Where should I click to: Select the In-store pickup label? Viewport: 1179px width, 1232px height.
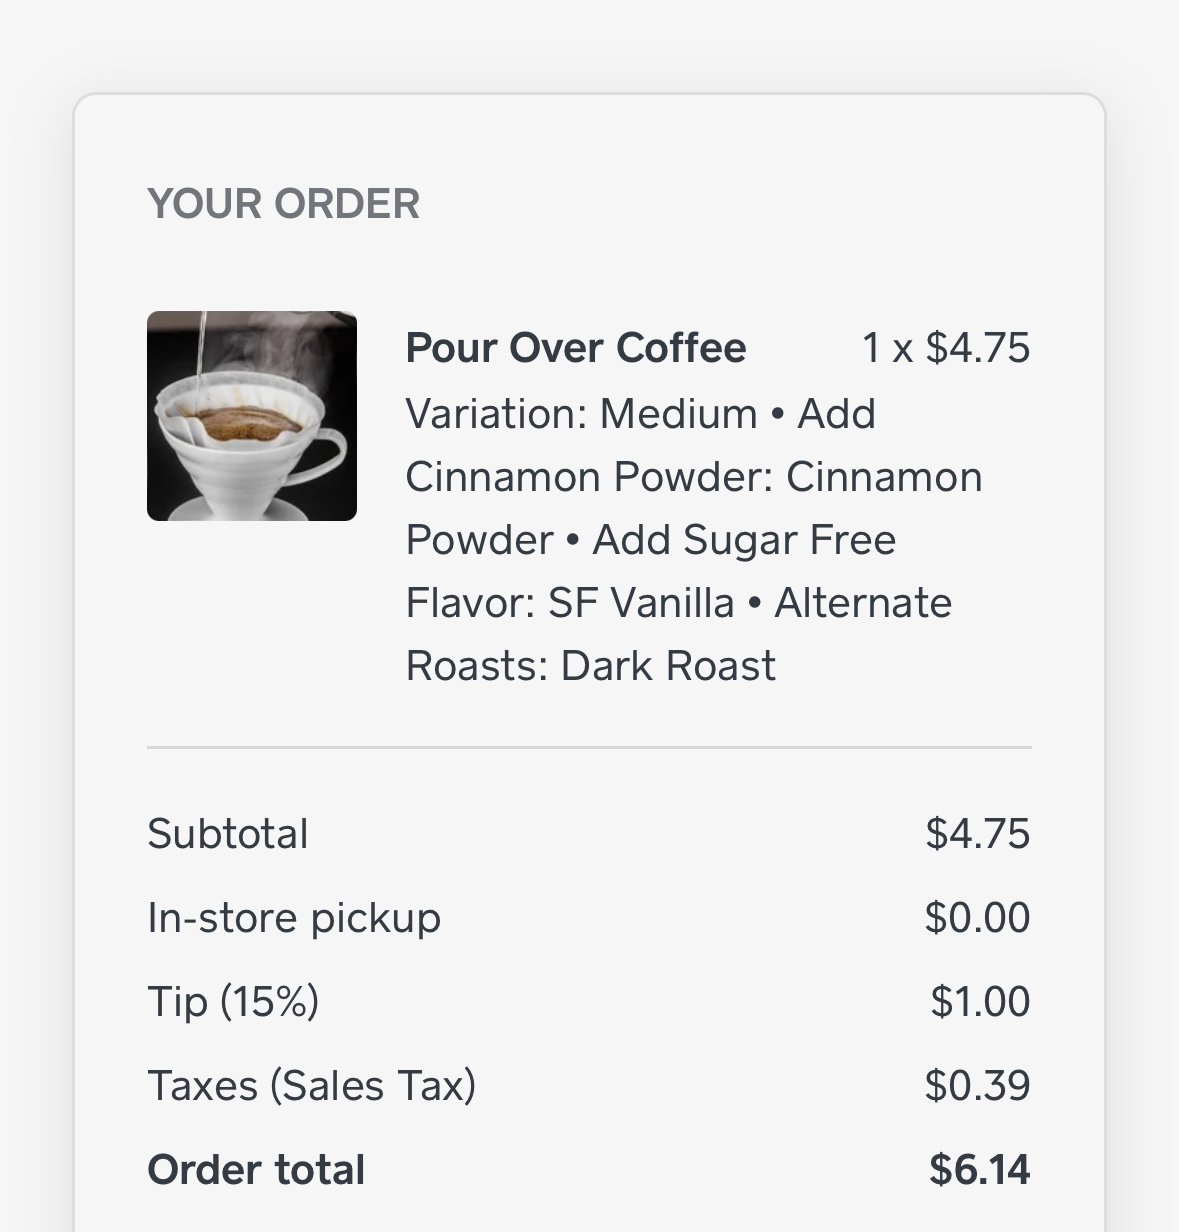click(x=294, y=918)
